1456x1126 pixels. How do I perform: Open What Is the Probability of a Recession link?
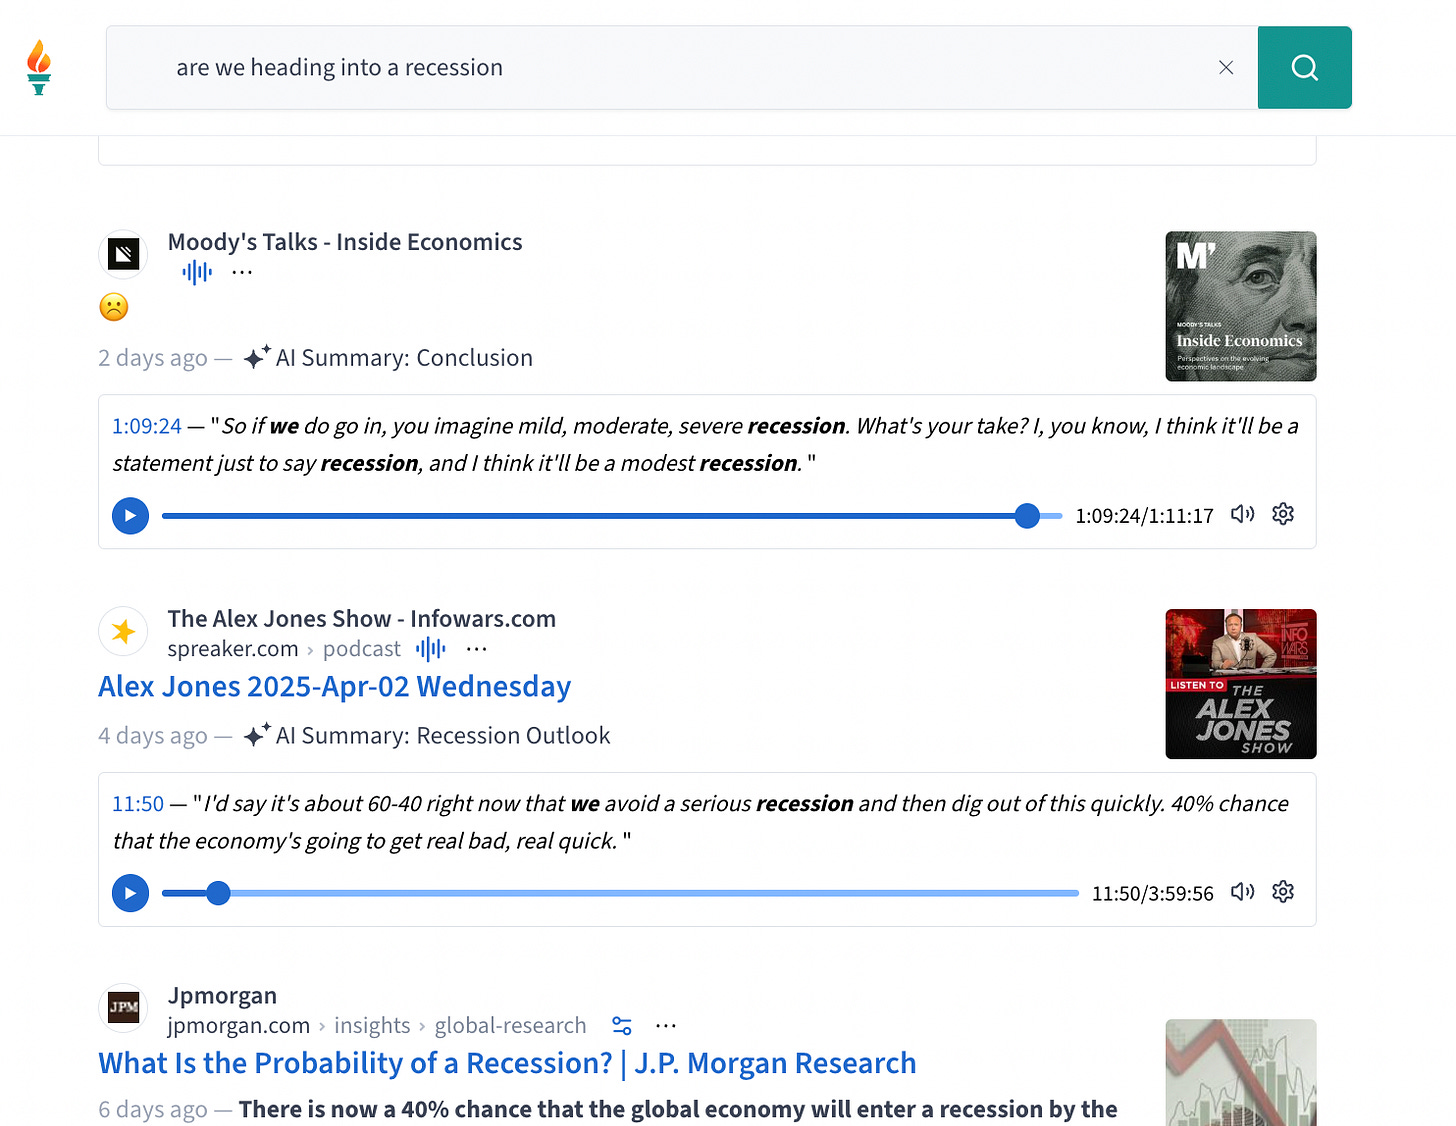click(507, 1063)
